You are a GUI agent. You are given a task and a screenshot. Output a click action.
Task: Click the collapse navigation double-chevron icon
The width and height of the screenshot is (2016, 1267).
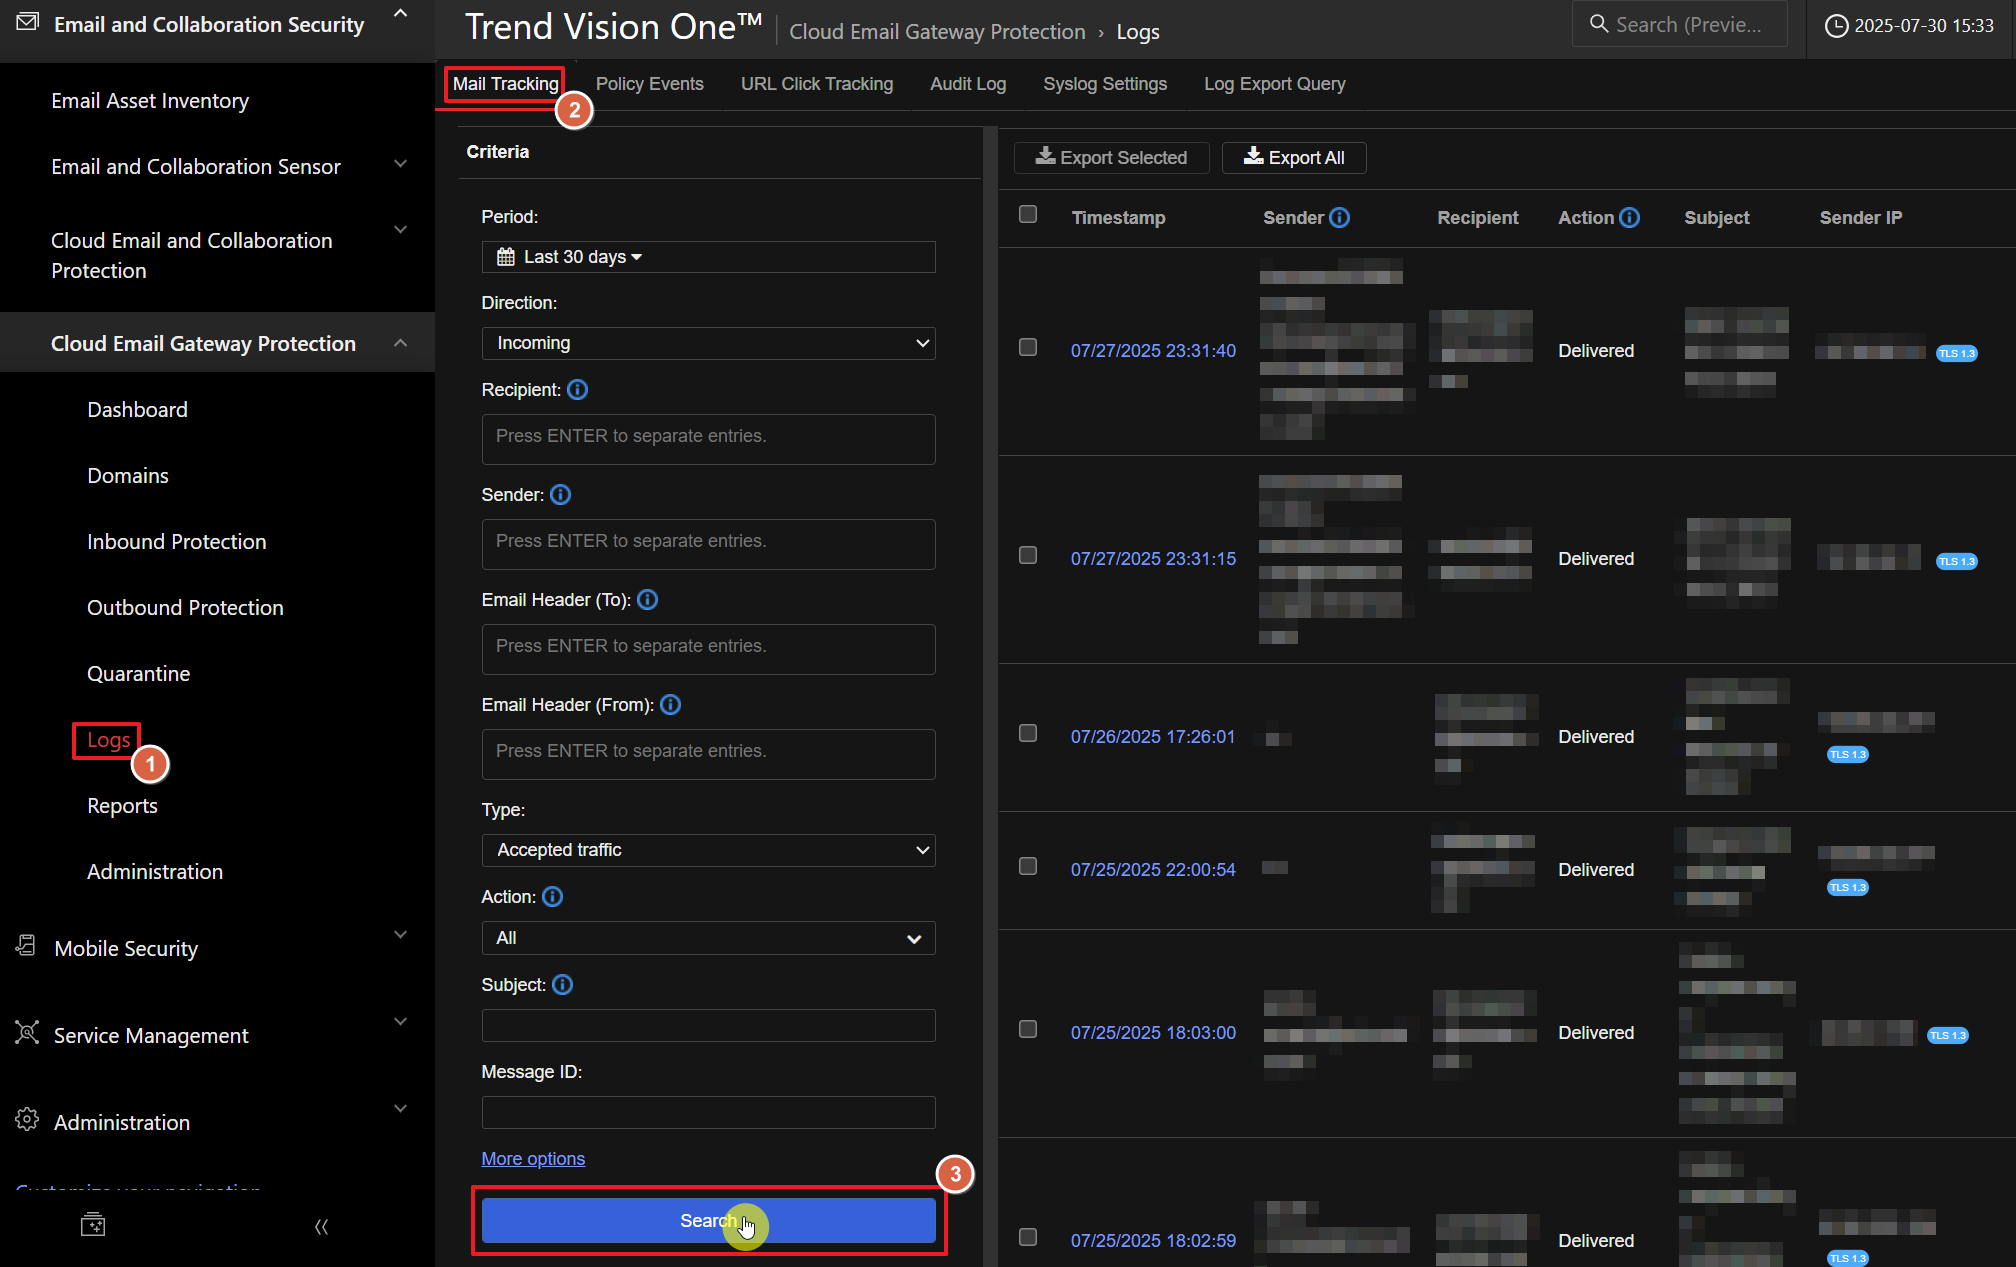321,1226
